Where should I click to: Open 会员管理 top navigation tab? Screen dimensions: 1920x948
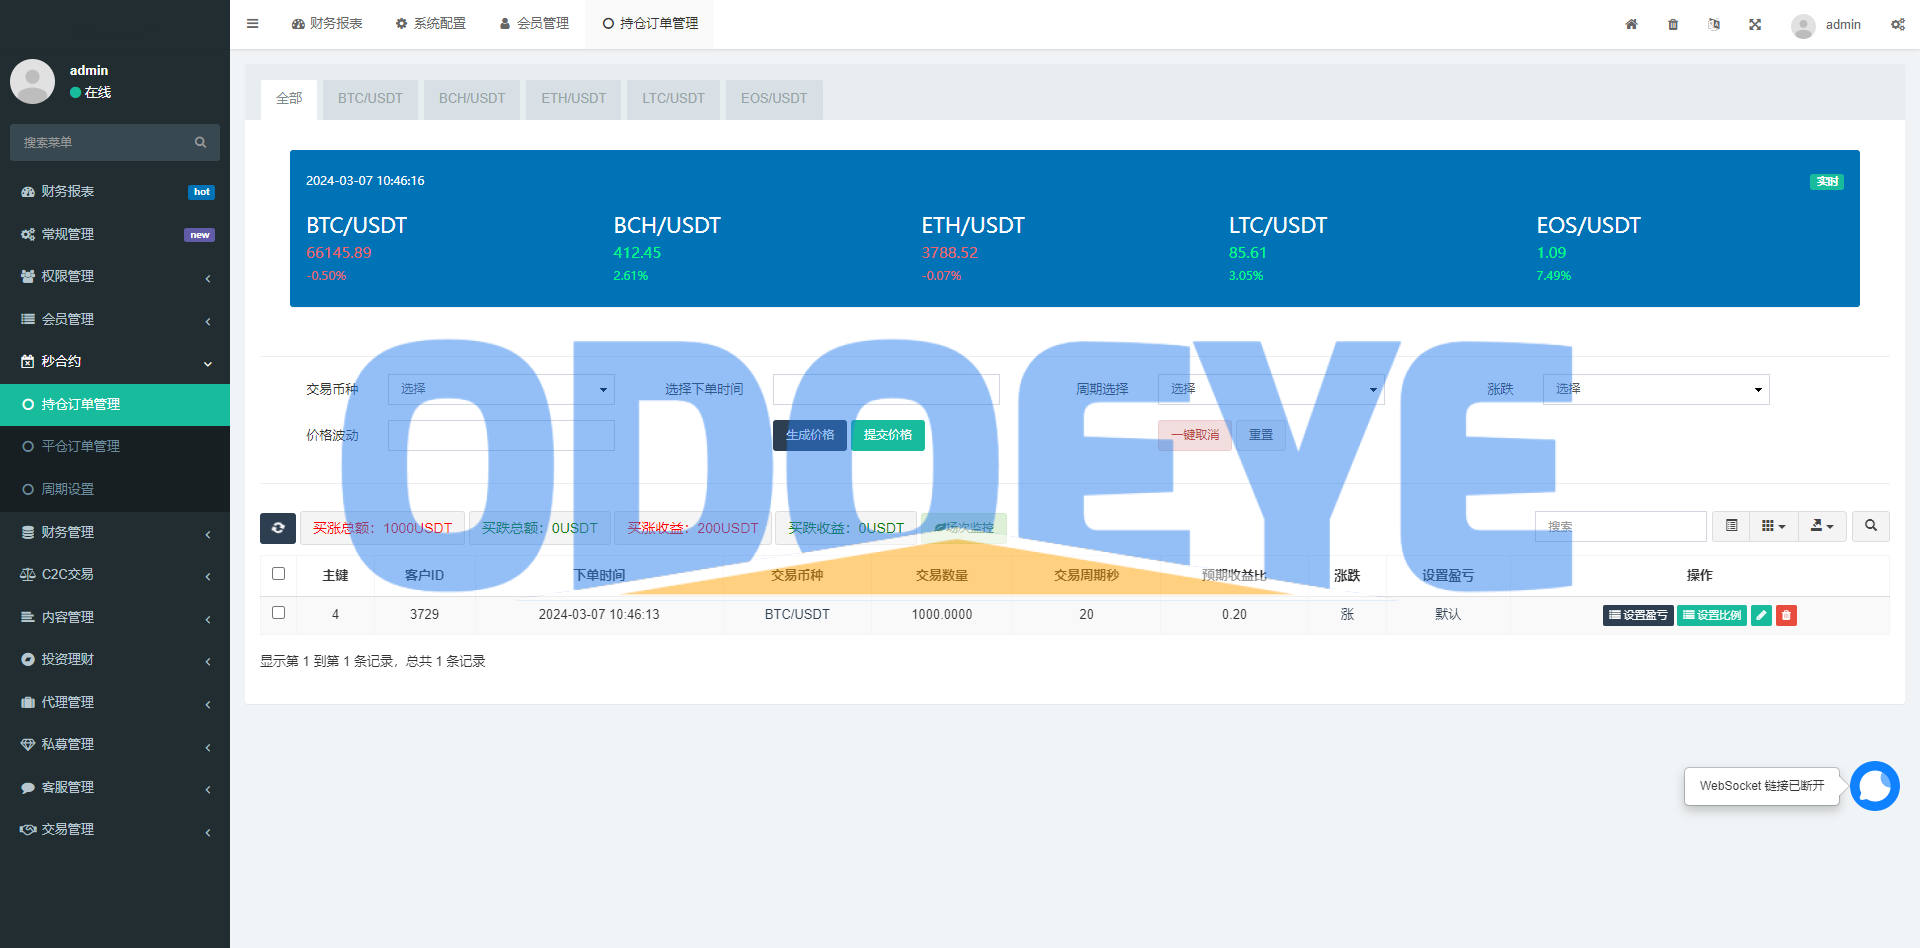(534, 24)
